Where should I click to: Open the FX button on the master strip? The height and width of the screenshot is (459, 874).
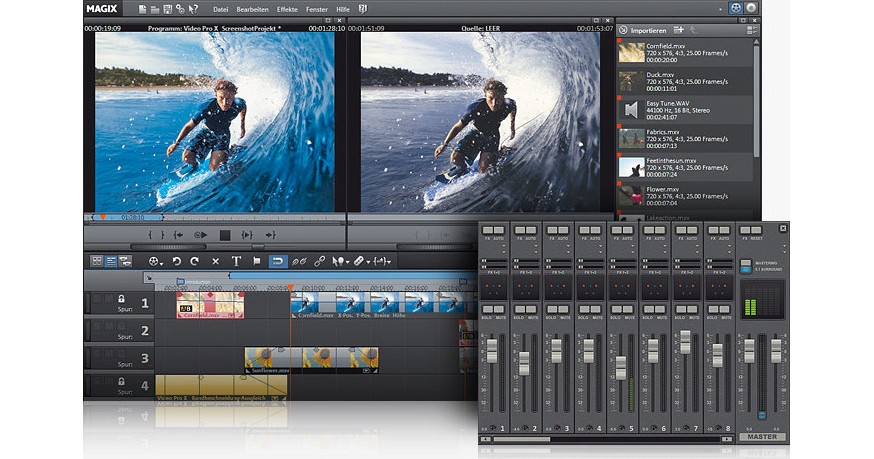point(745,230)
